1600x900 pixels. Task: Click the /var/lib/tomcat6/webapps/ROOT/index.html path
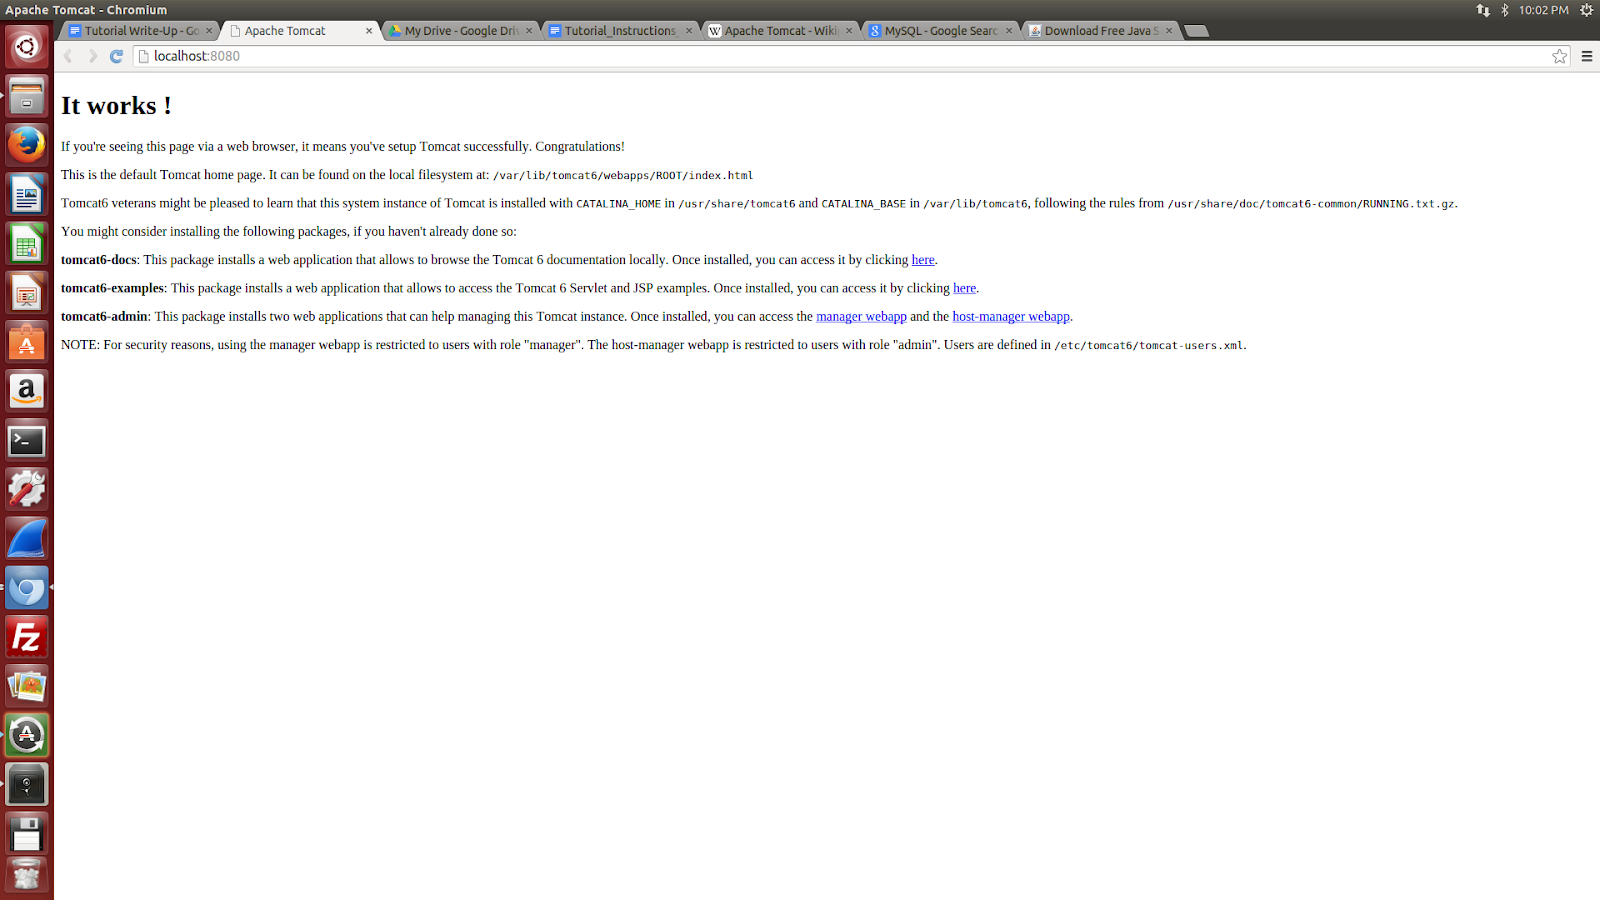pos(623,176)
